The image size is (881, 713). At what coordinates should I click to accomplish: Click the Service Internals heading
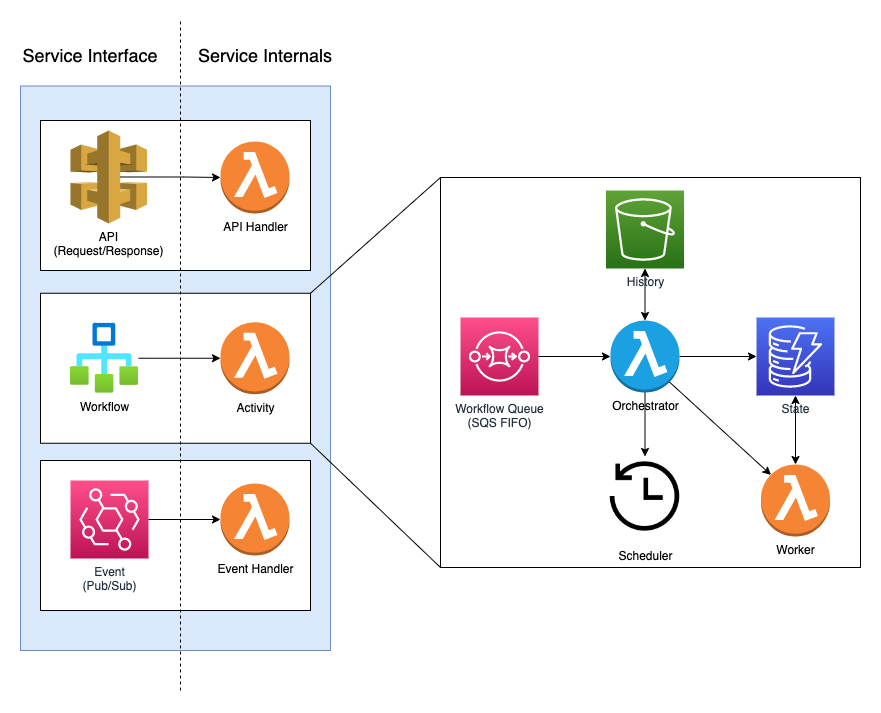[266, 56]
